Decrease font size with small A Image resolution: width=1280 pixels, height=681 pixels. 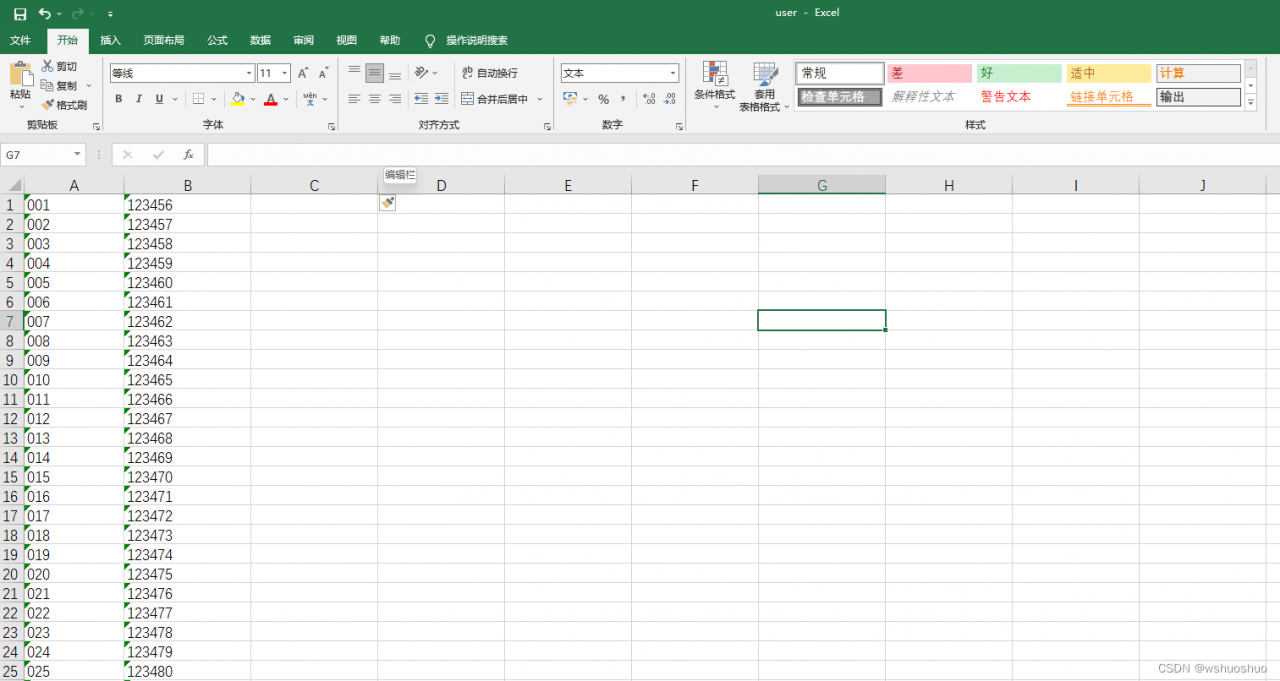(324, 73)
